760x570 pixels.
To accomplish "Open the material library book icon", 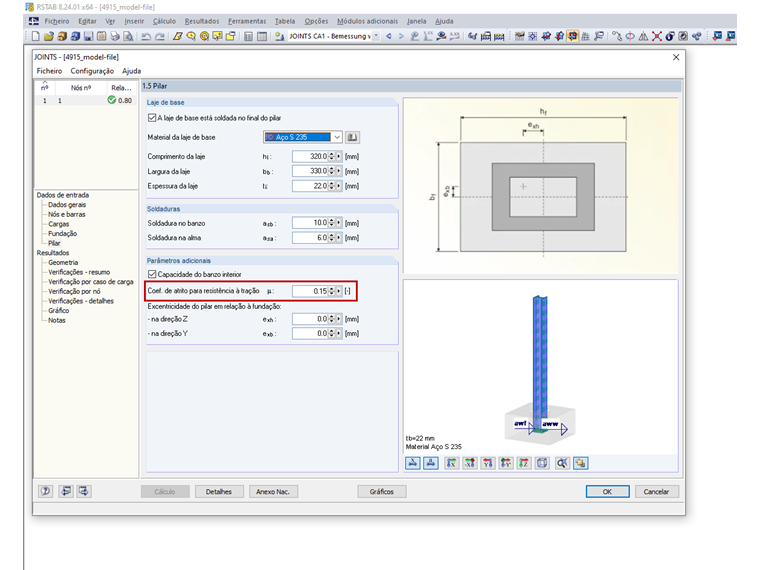I will pyautogui.click(x=352, y=137).
